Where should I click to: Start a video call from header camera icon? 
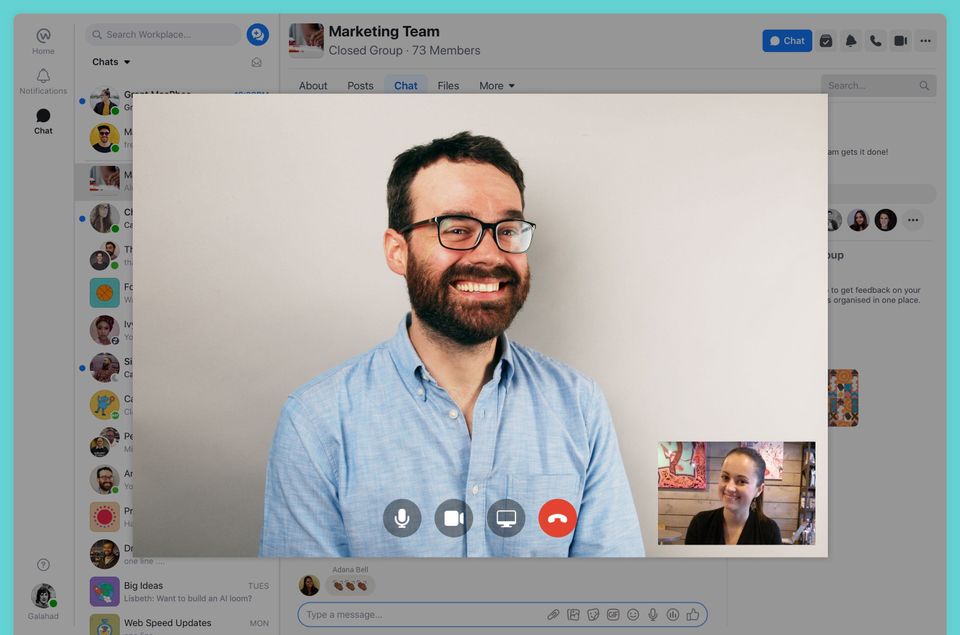pyautogui.click(x=901, y=41)
